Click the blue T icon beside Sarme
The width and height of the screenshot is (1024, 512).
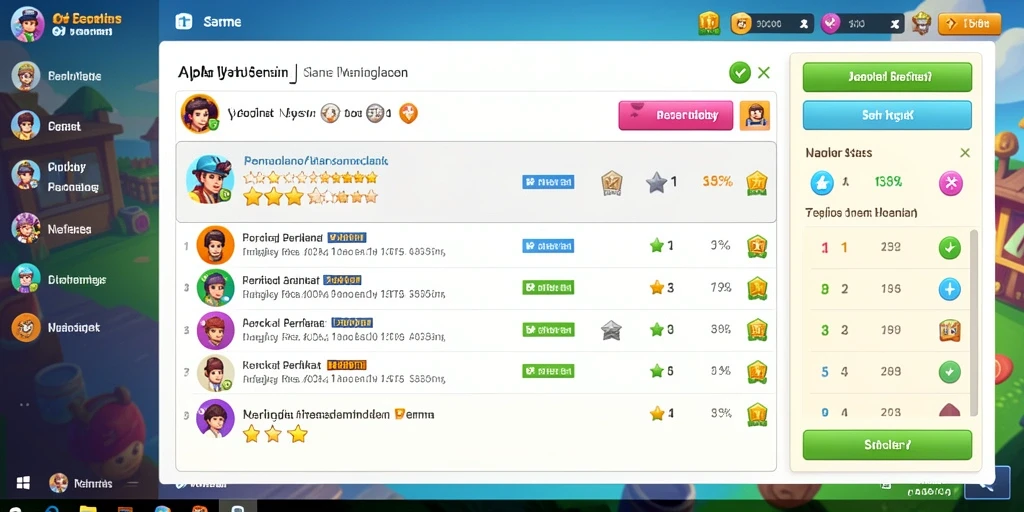184,22
